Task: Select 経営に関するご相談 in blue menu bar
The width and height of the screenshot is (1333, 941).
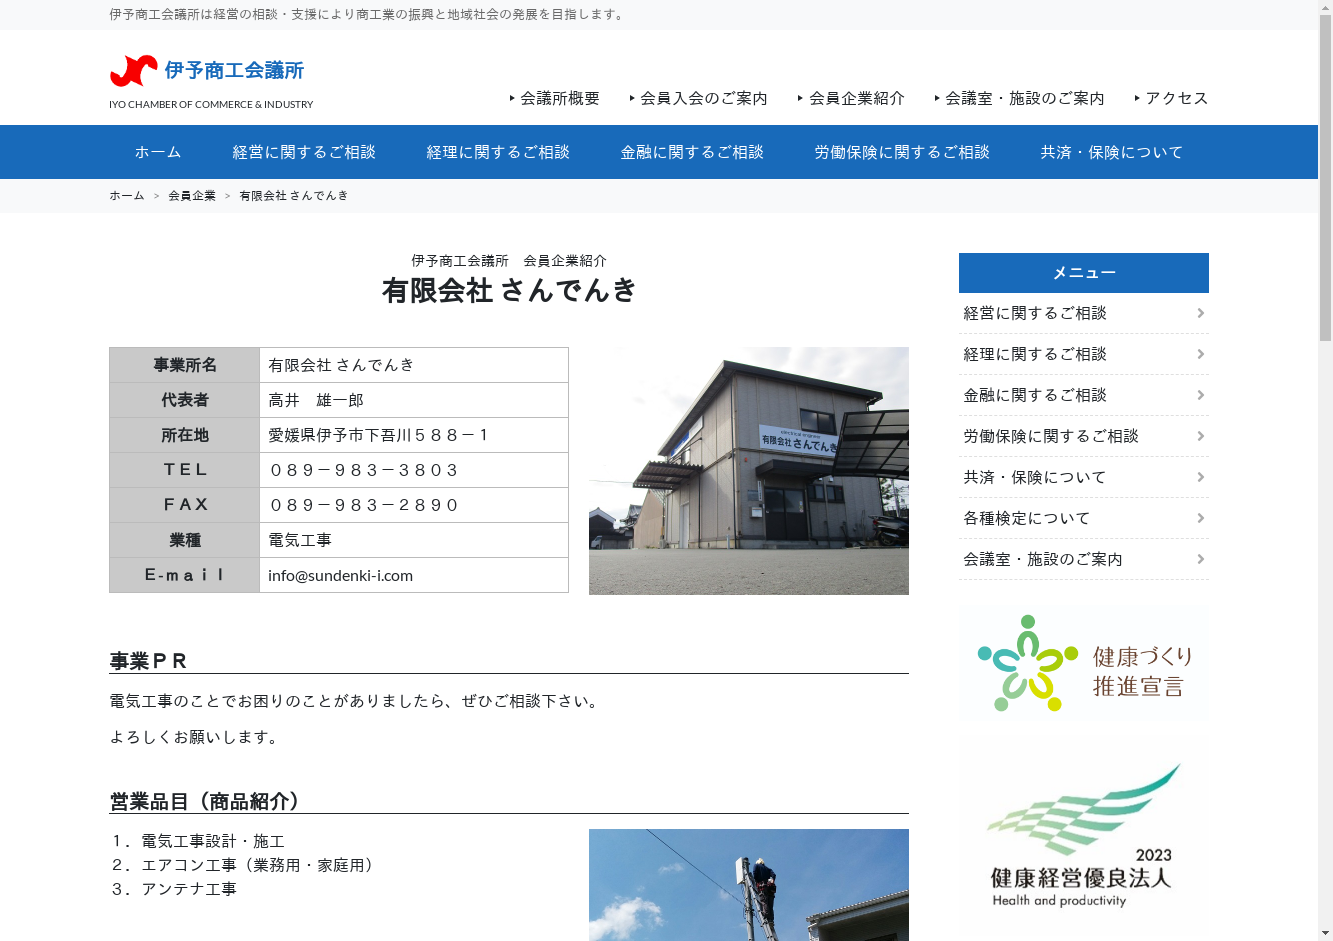Action: click(304, 152)
